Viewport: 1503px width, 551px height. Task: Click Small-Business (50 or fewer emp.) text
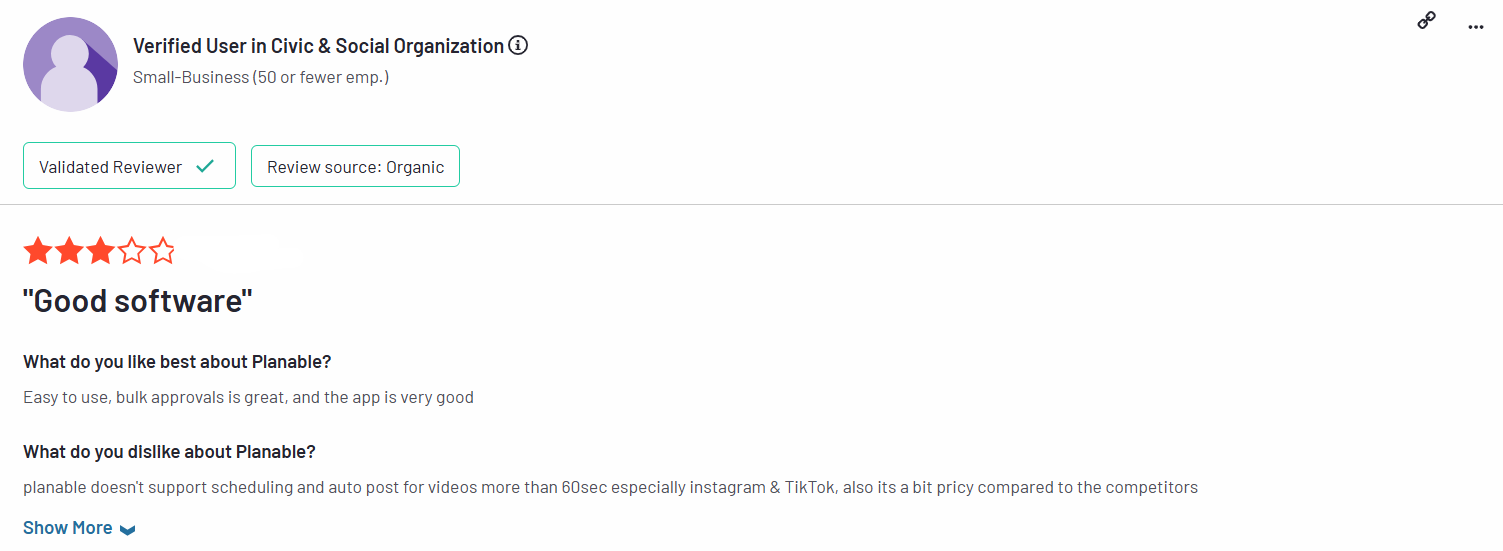click(261, 77)
